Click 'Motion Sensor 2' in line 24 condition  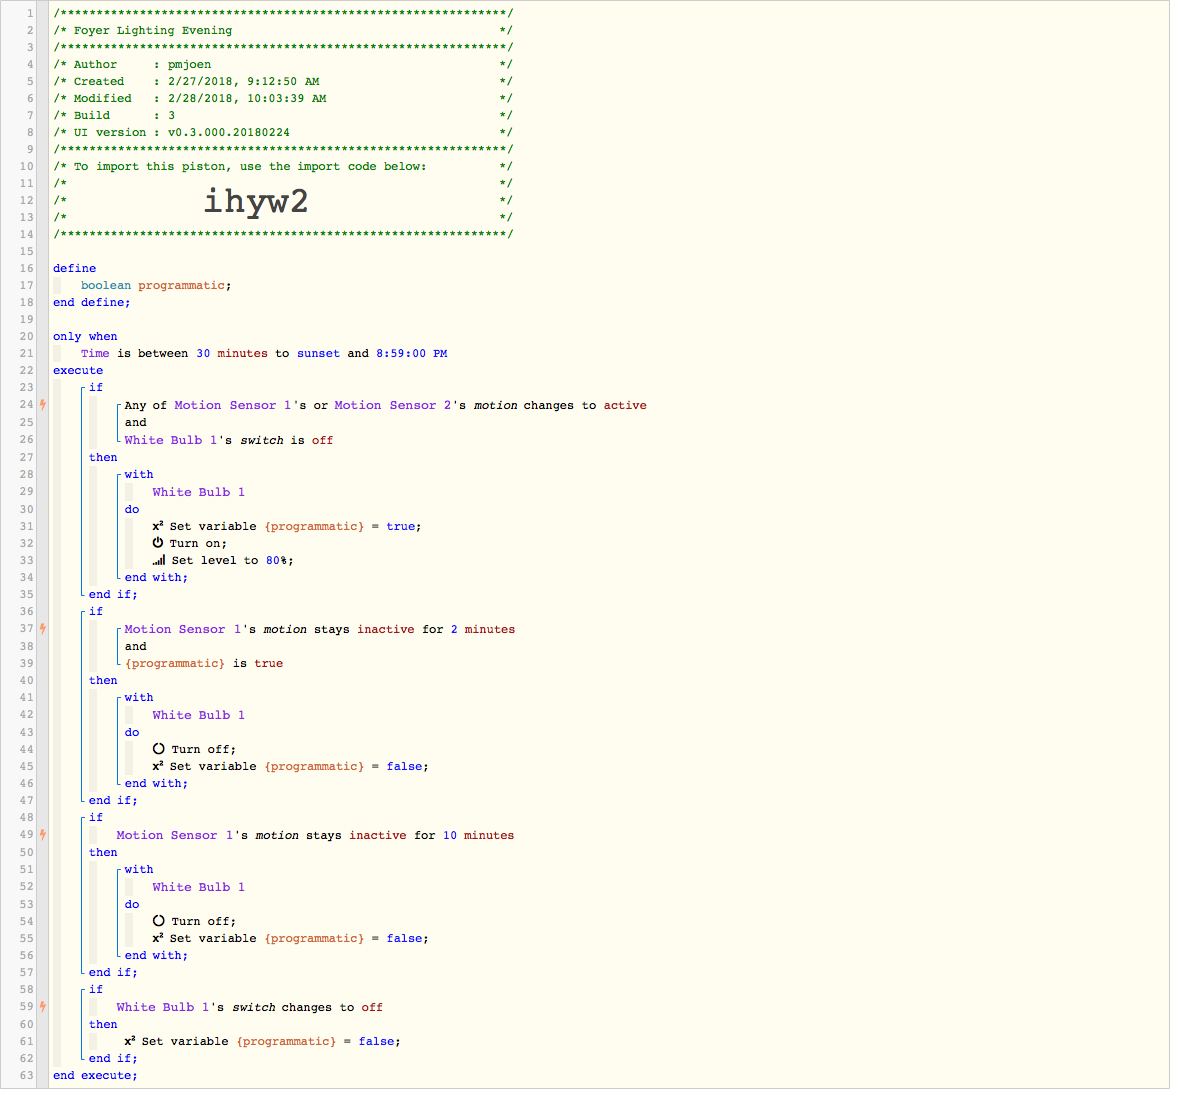pyautogui.click(x=393, y=405)
